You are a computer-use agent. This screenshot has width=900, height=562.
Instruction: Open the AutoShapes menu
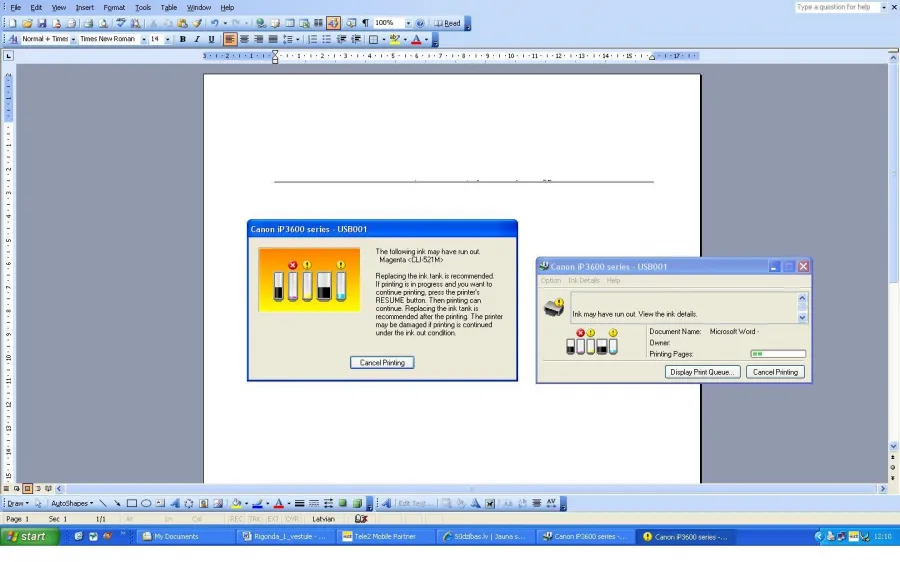point(72,503)
